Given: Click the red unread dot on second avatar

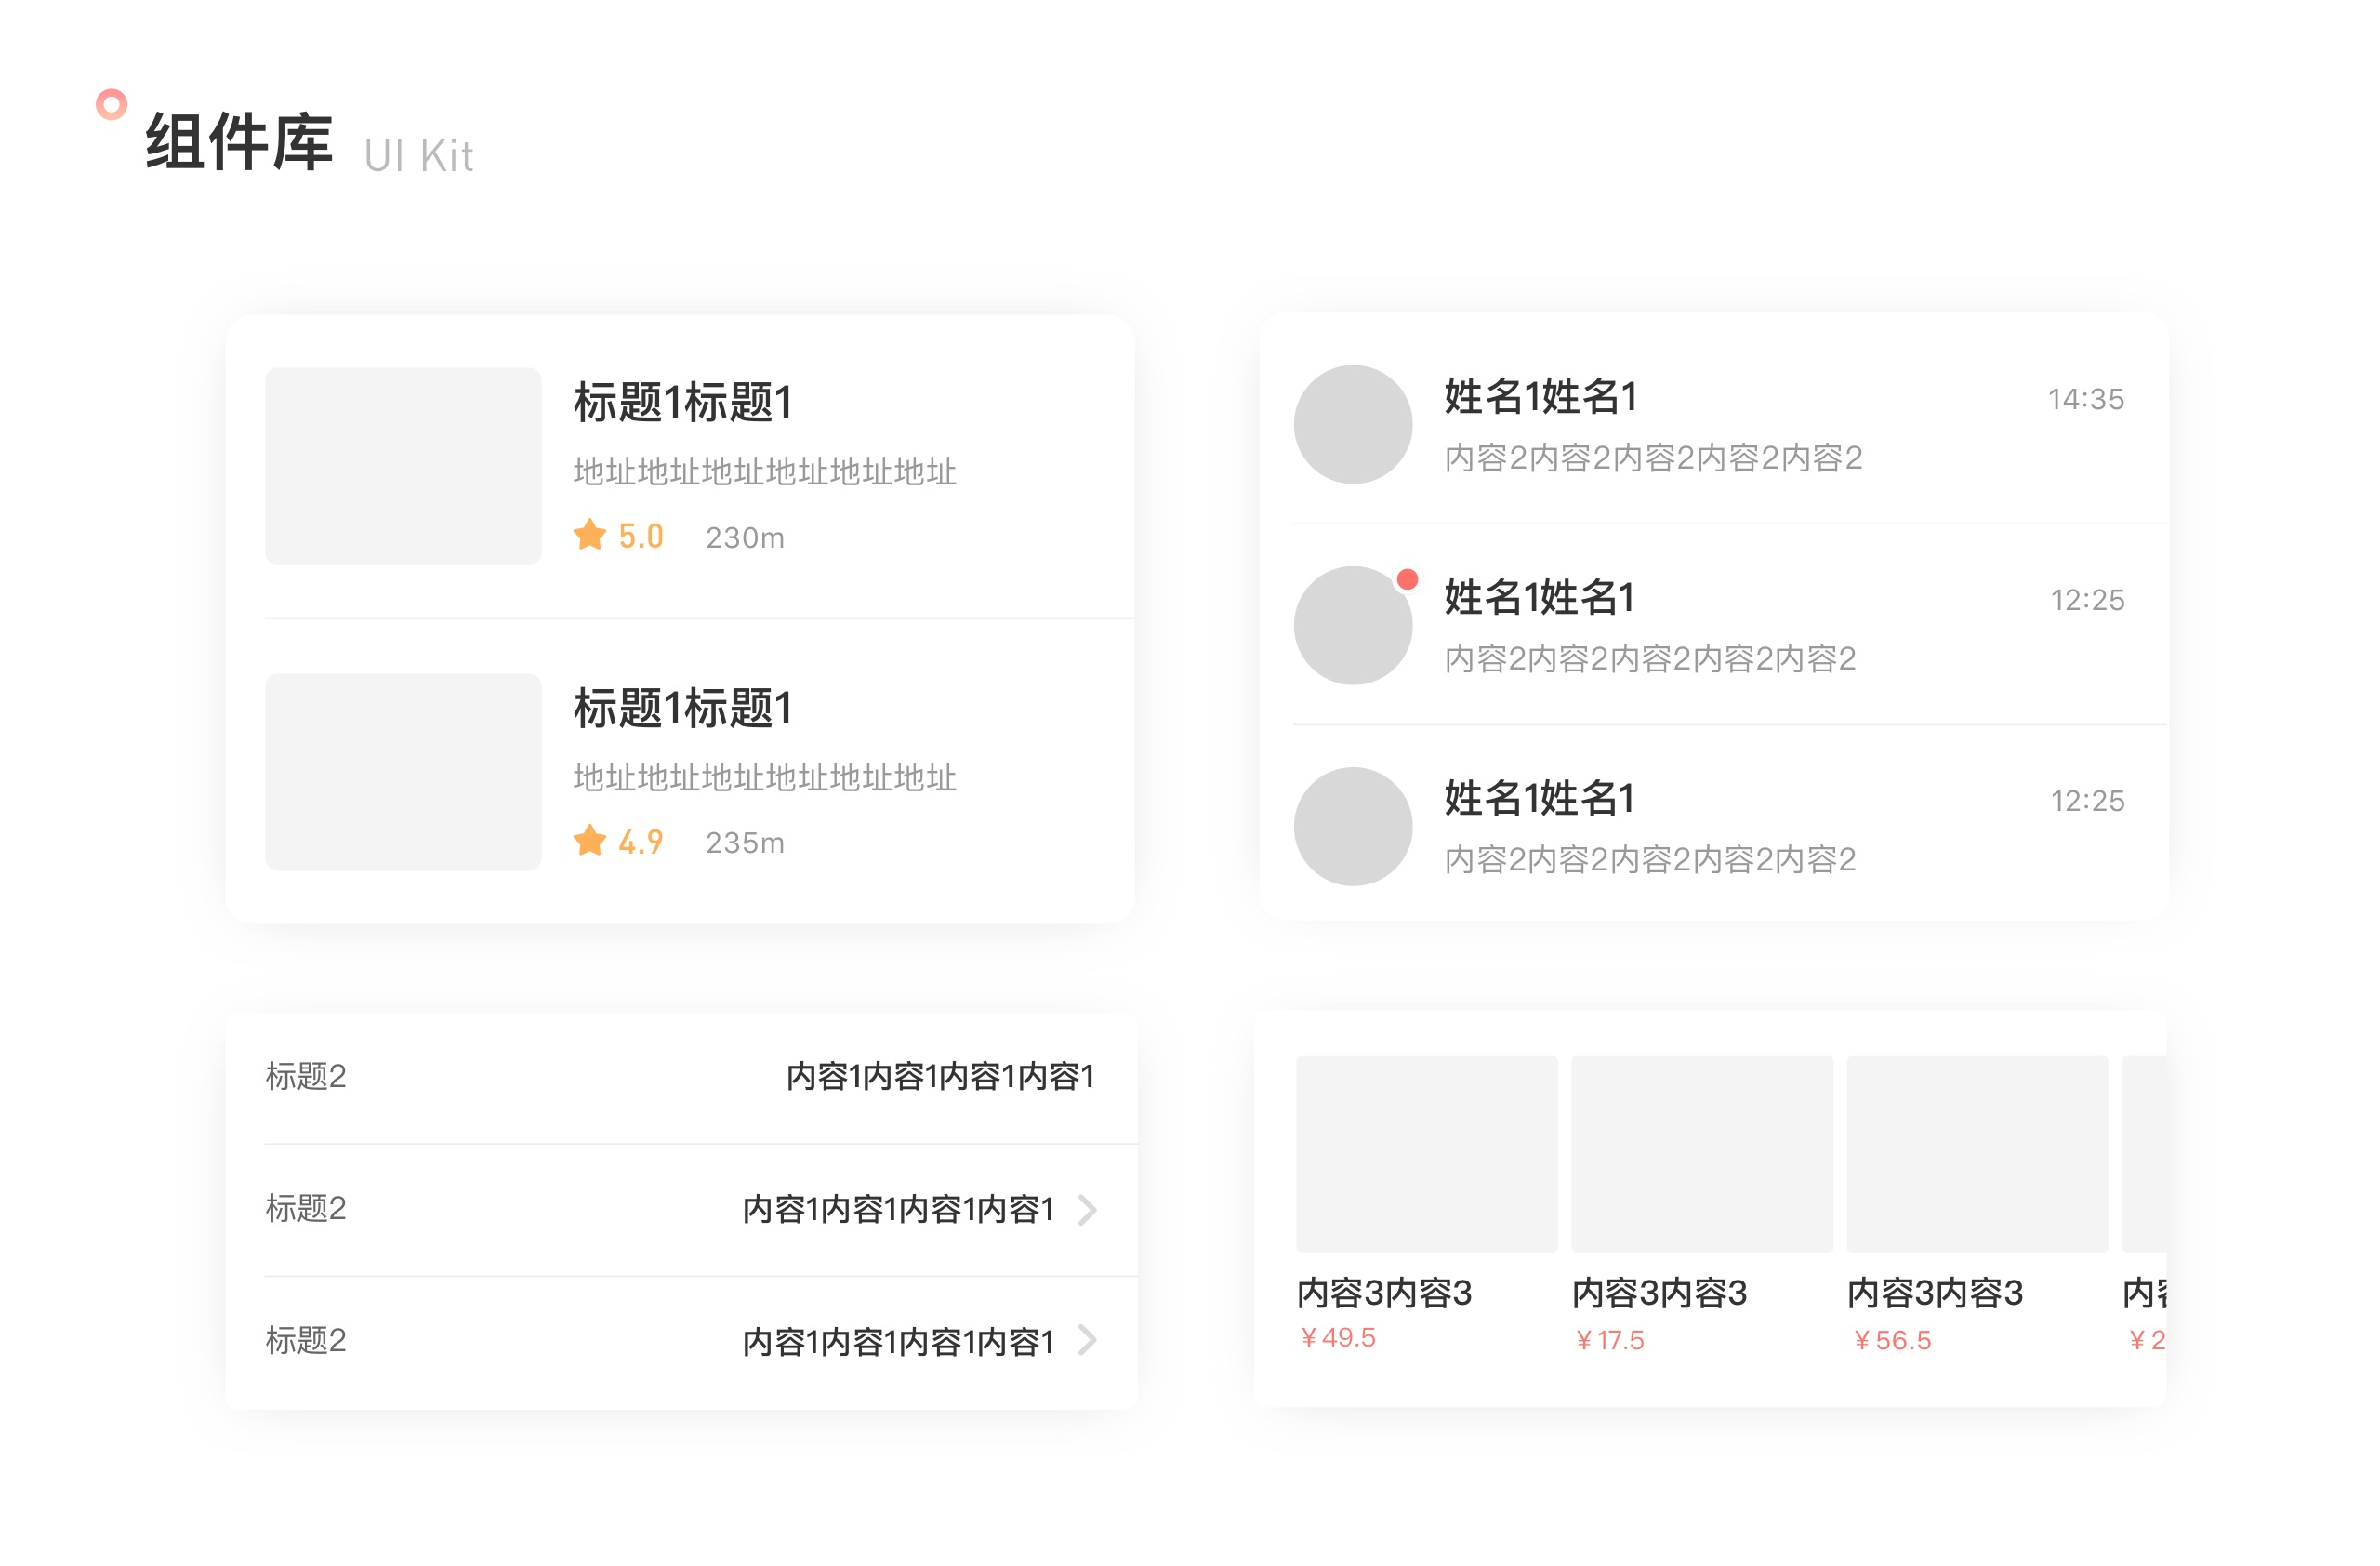Looking at the screenshot, I should tap(1407, 579).
